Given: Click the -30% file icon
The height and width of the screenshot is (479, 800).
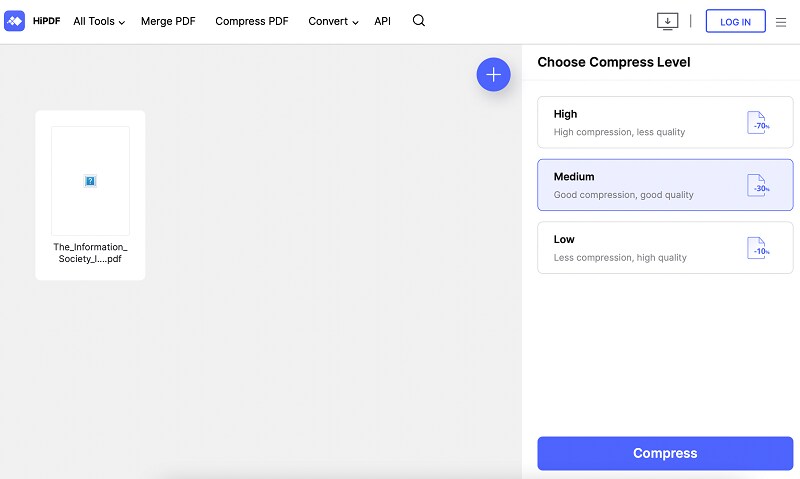Looking at the screenshot, I should [x=758, y=185].
